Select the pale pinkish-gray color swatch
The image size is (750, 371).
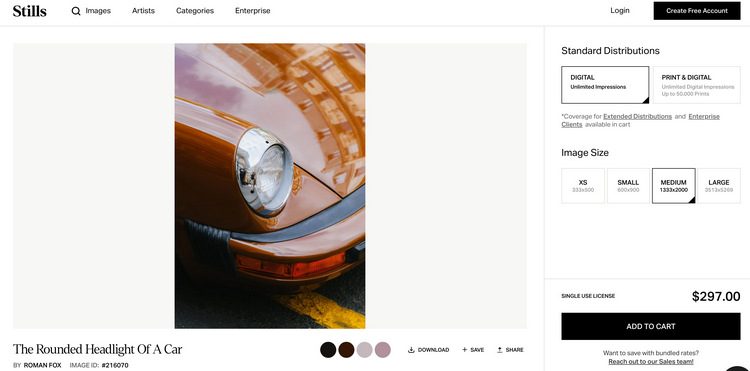[364, 350]
